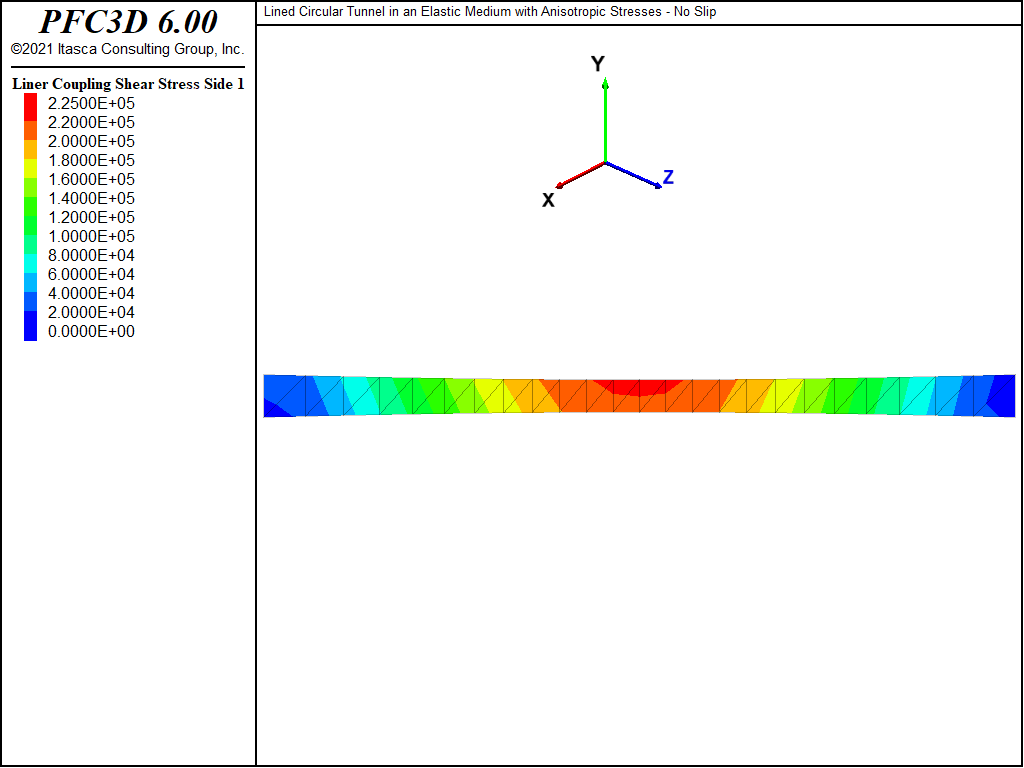1024x768 pixels.
Task: Click legend value 4.0000E+04
Action: coord(91,293)
